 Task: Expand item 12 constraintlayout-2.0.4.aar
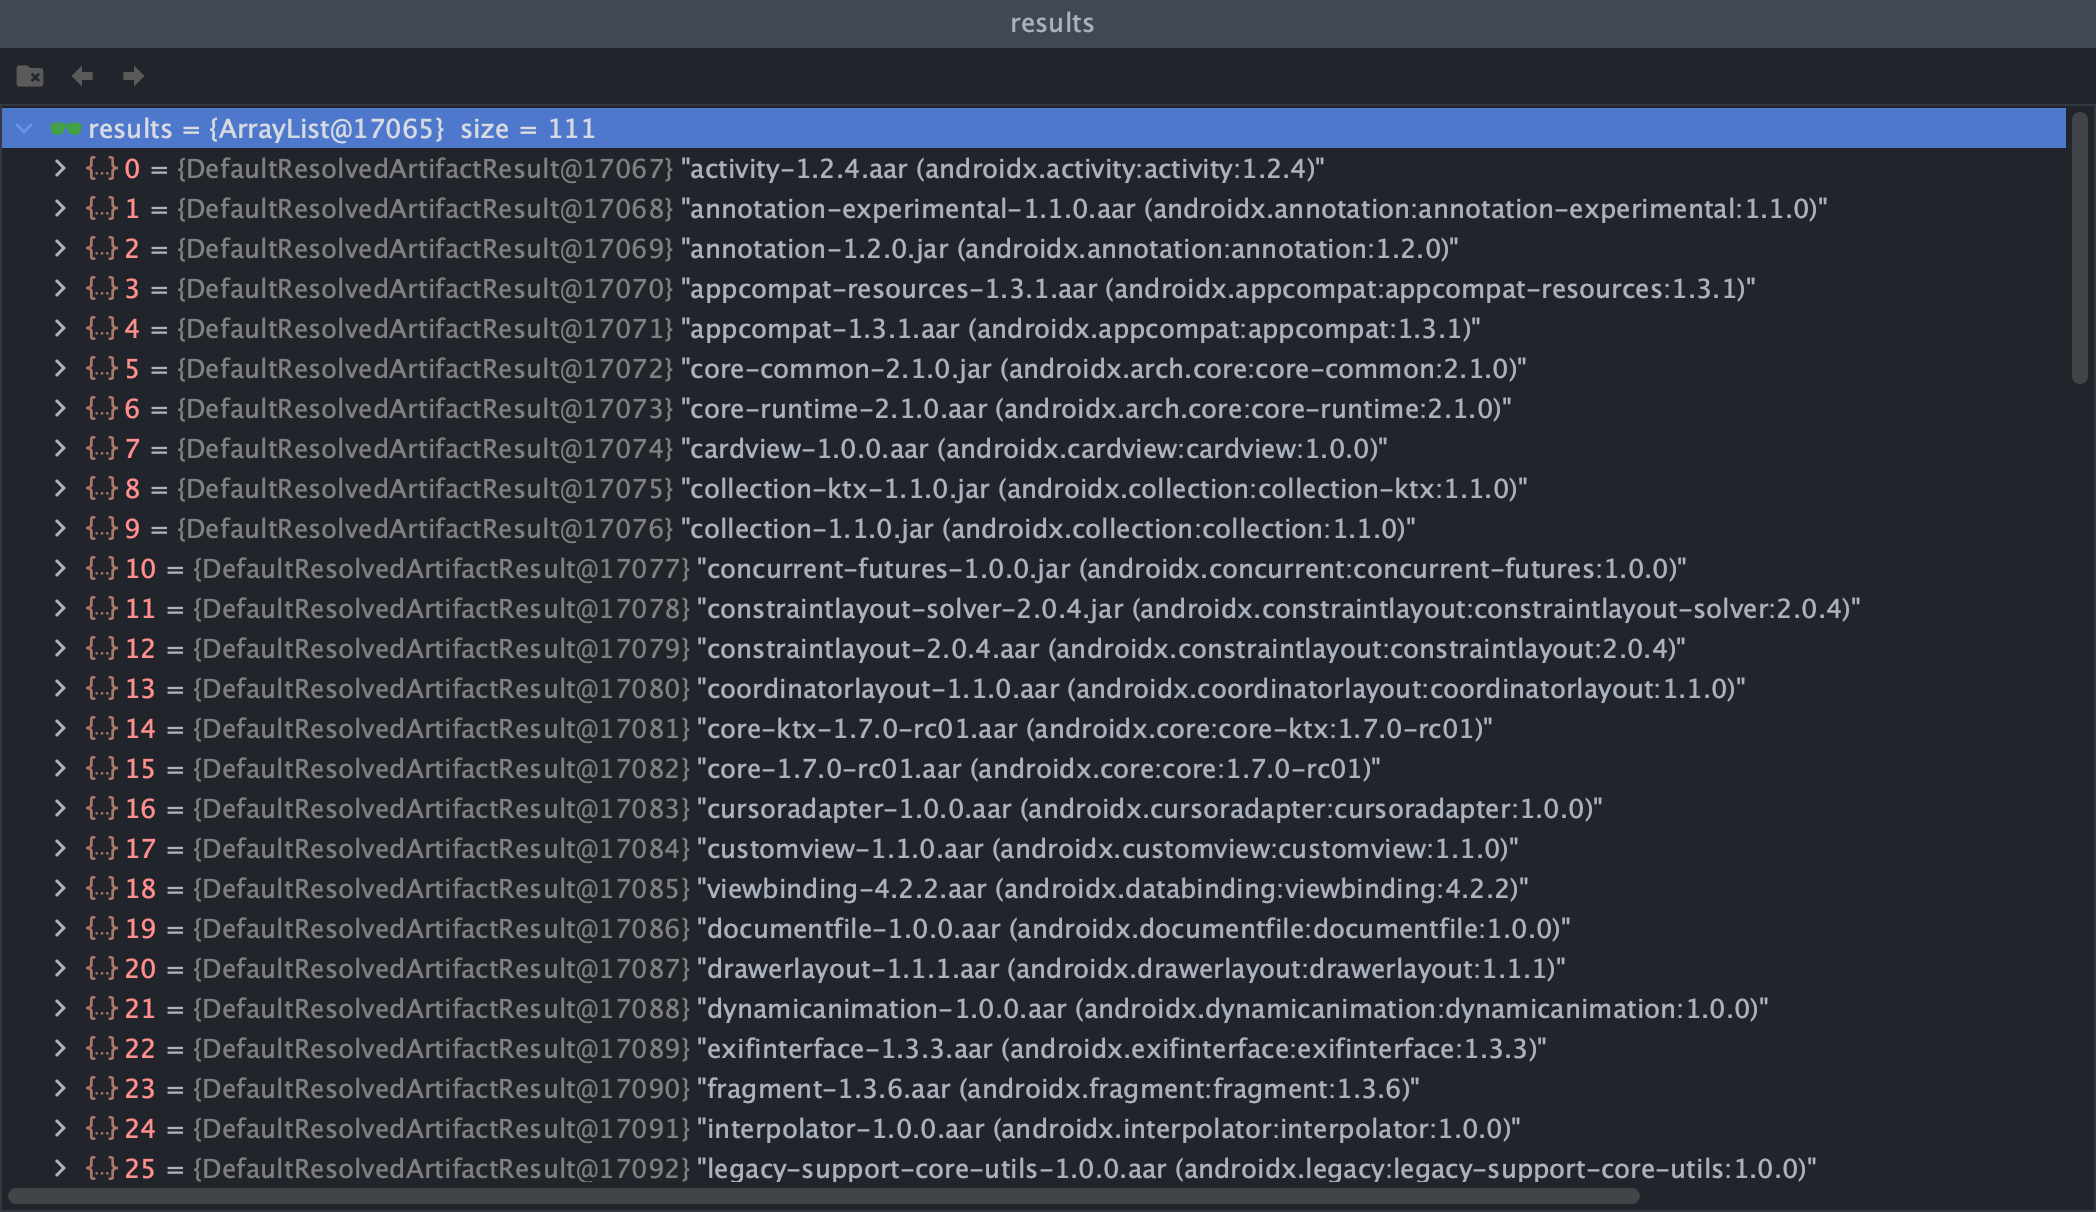coord(60,649)
